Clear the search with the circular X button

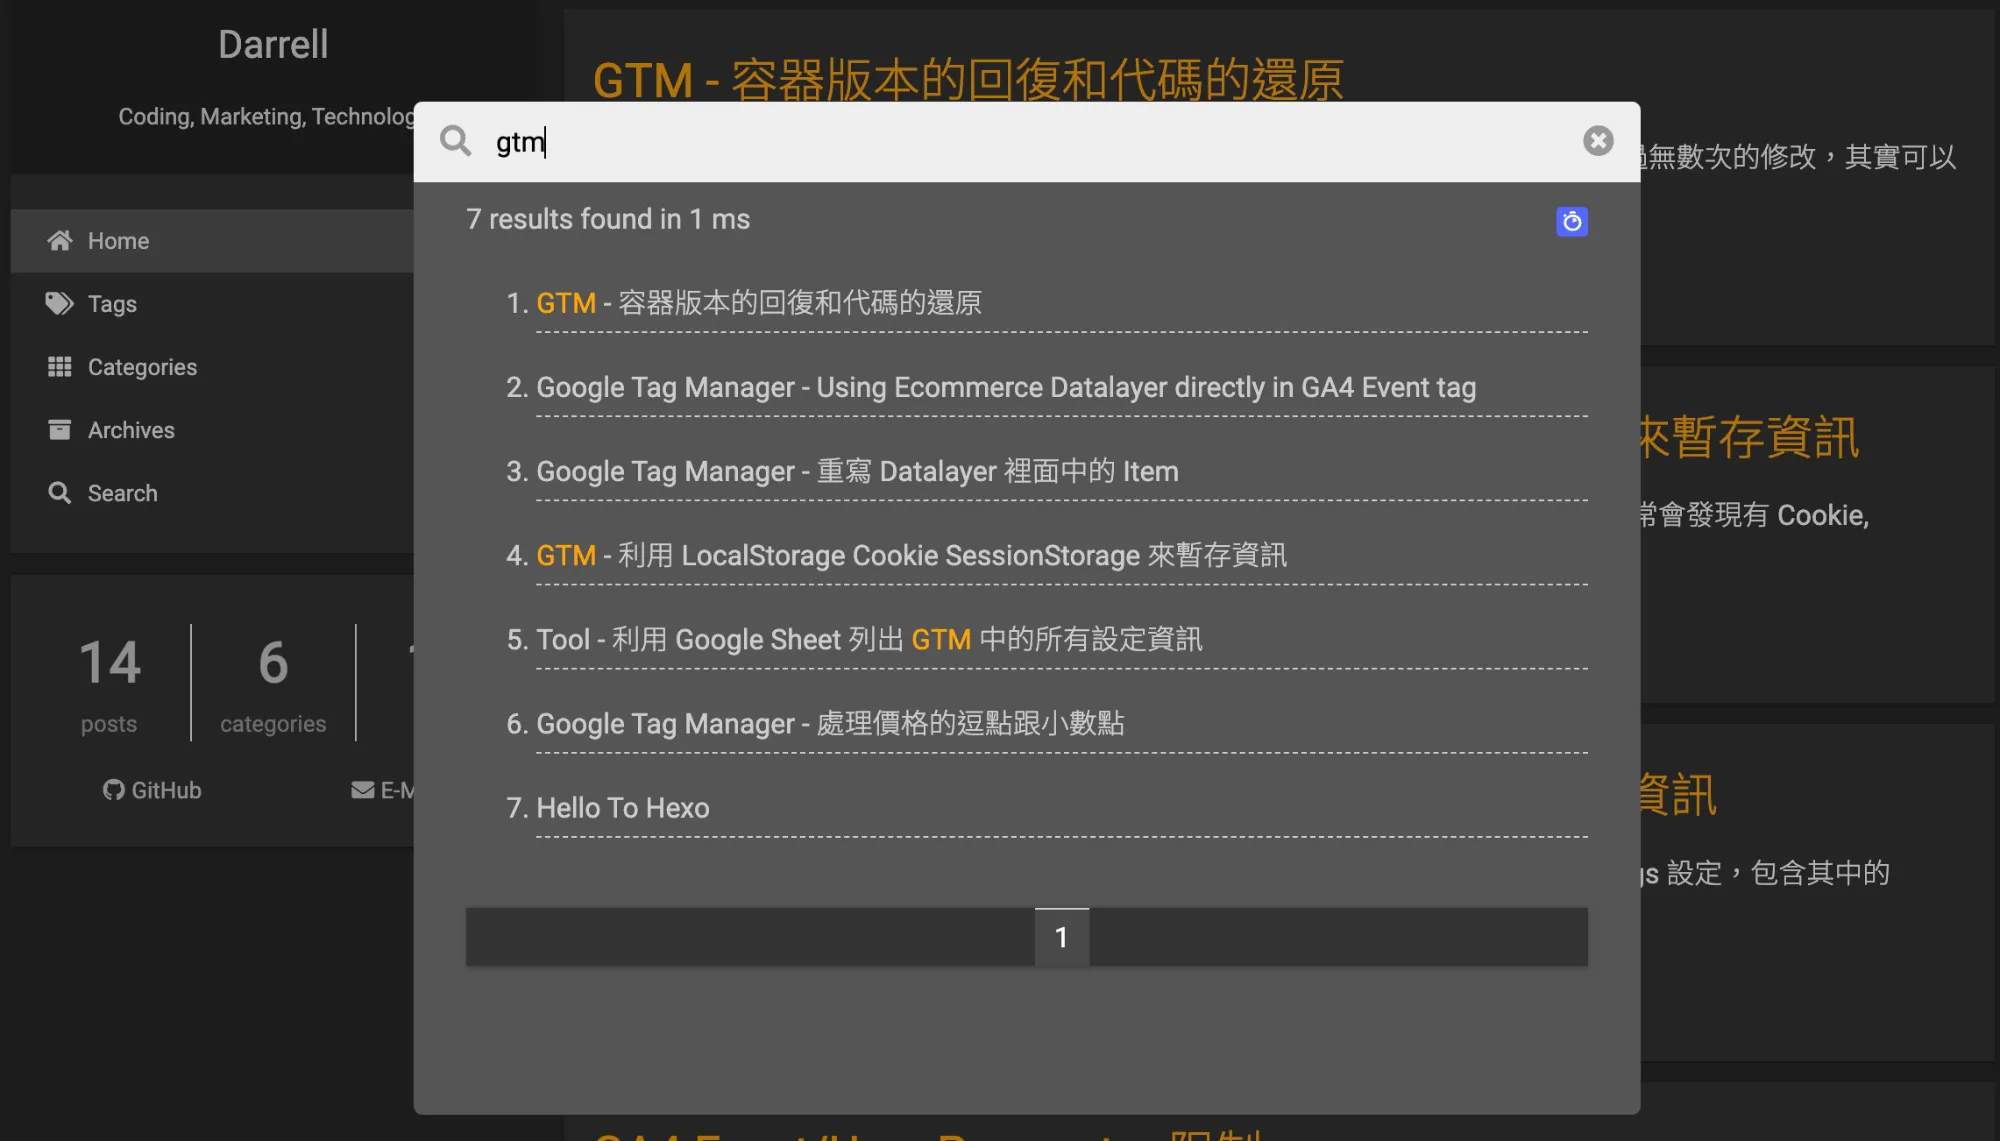click(x=1598, y=141)
